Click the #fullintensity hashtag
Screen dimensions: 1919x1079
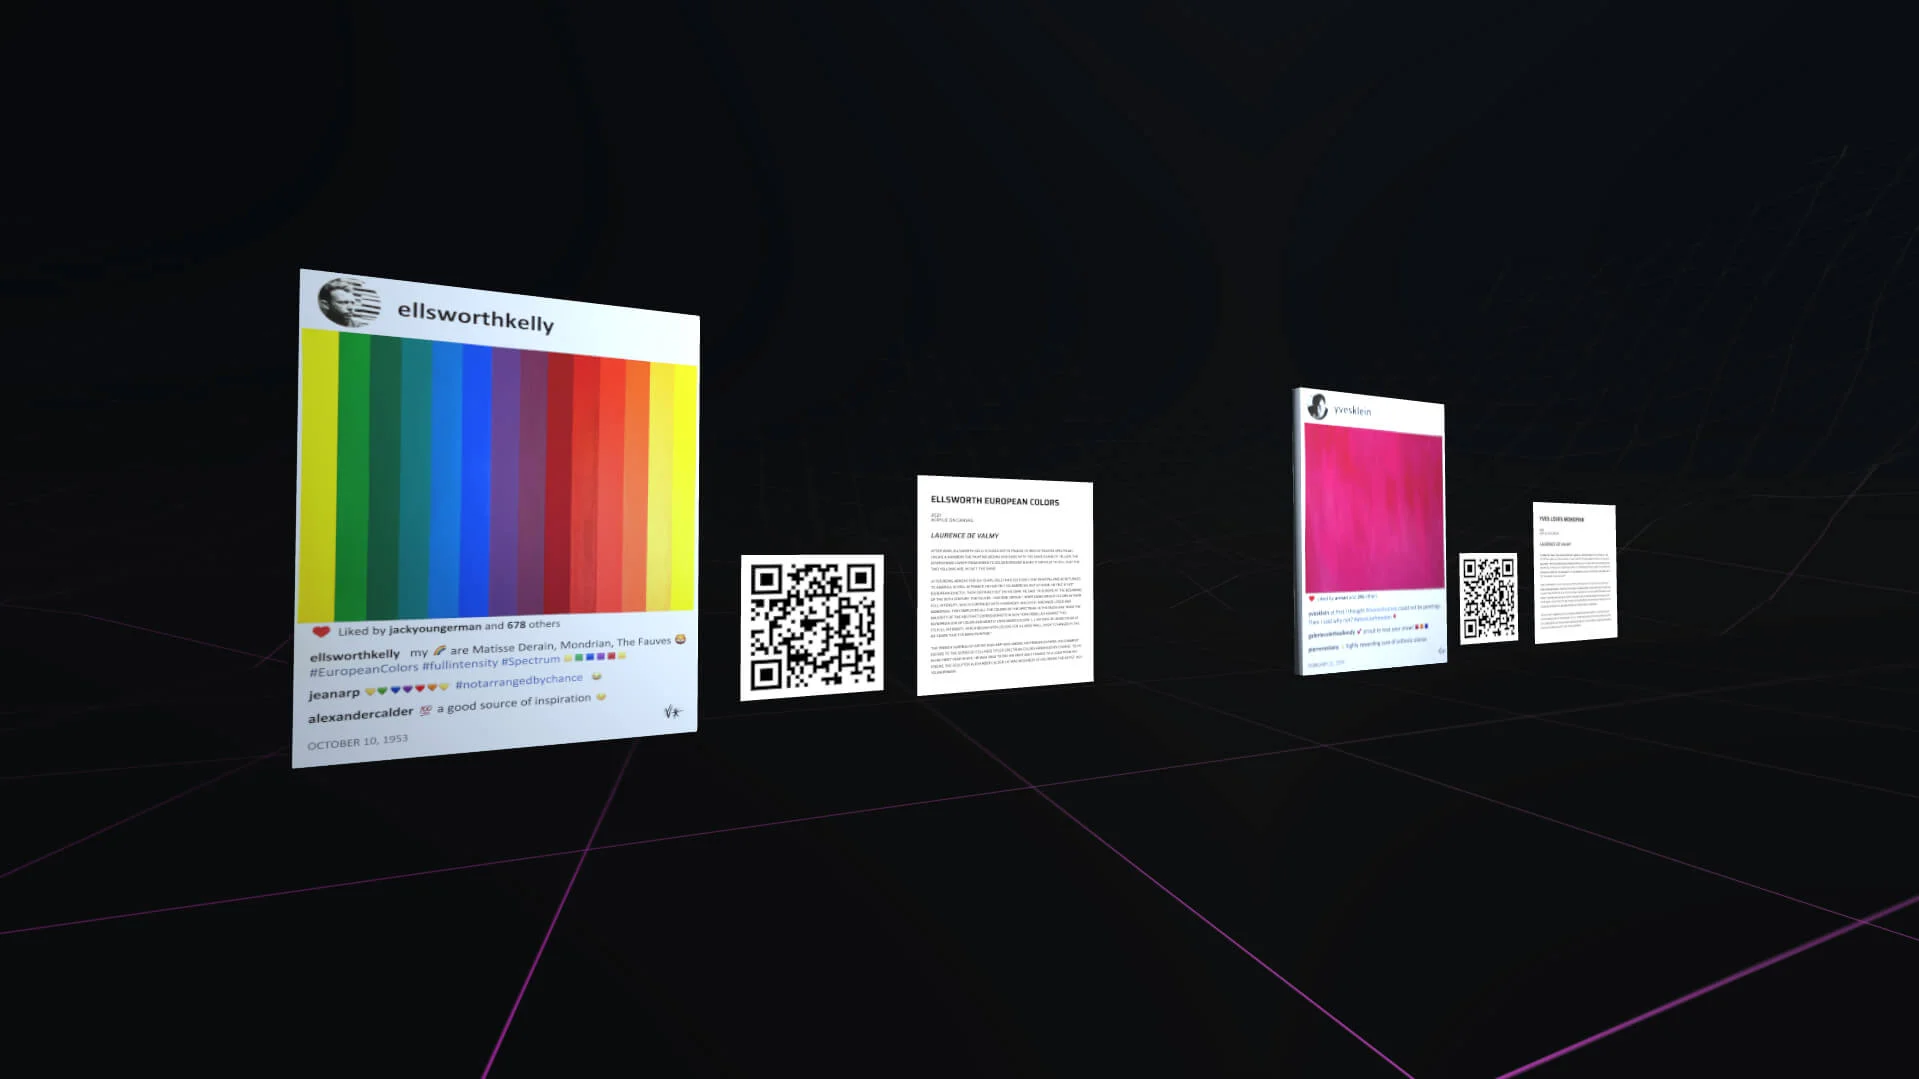460,664
